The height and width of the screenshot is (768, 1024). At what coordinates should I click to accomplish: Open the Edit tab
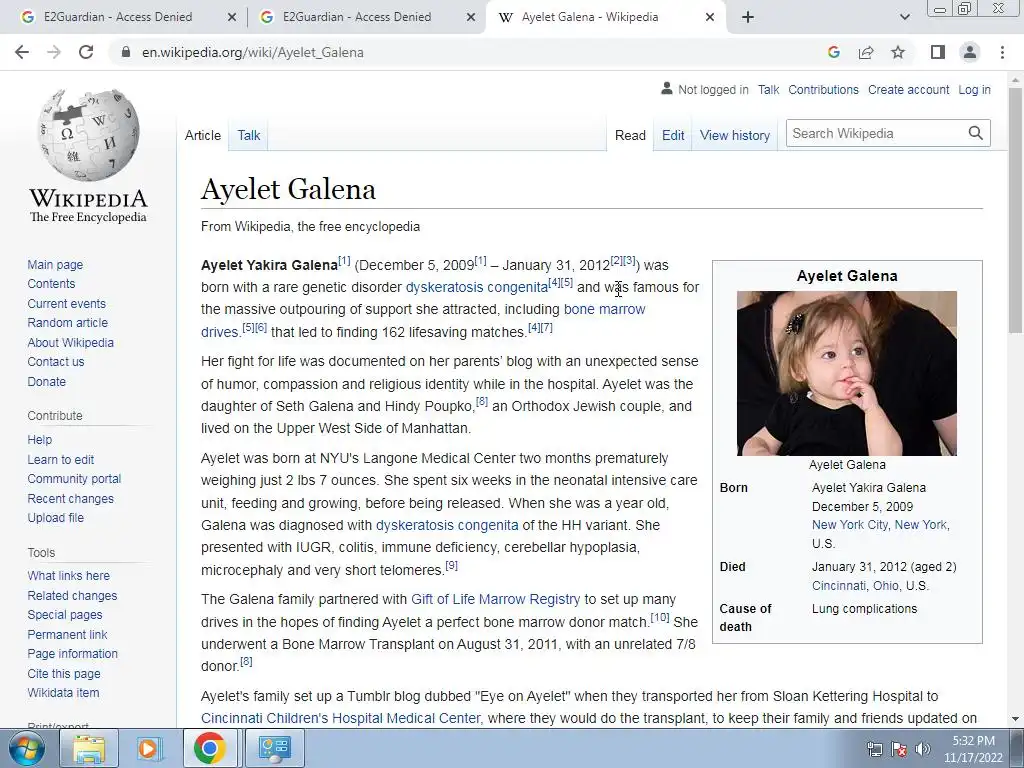tap(673, 135)
